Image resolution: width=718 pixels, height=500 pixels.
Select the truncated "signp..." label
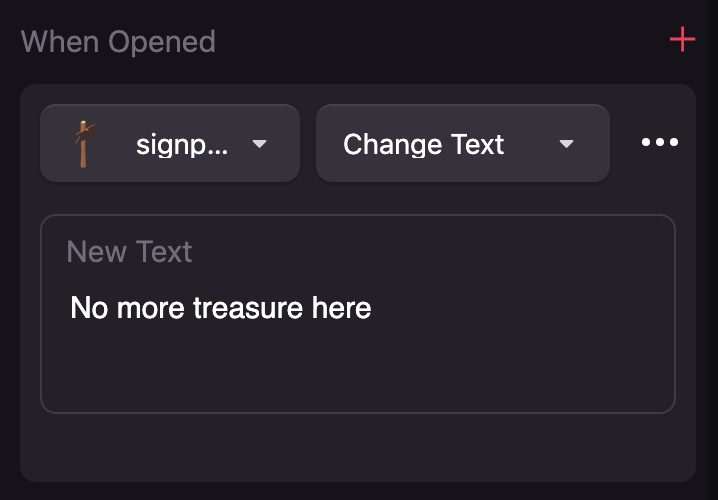[x=181, y=144]
